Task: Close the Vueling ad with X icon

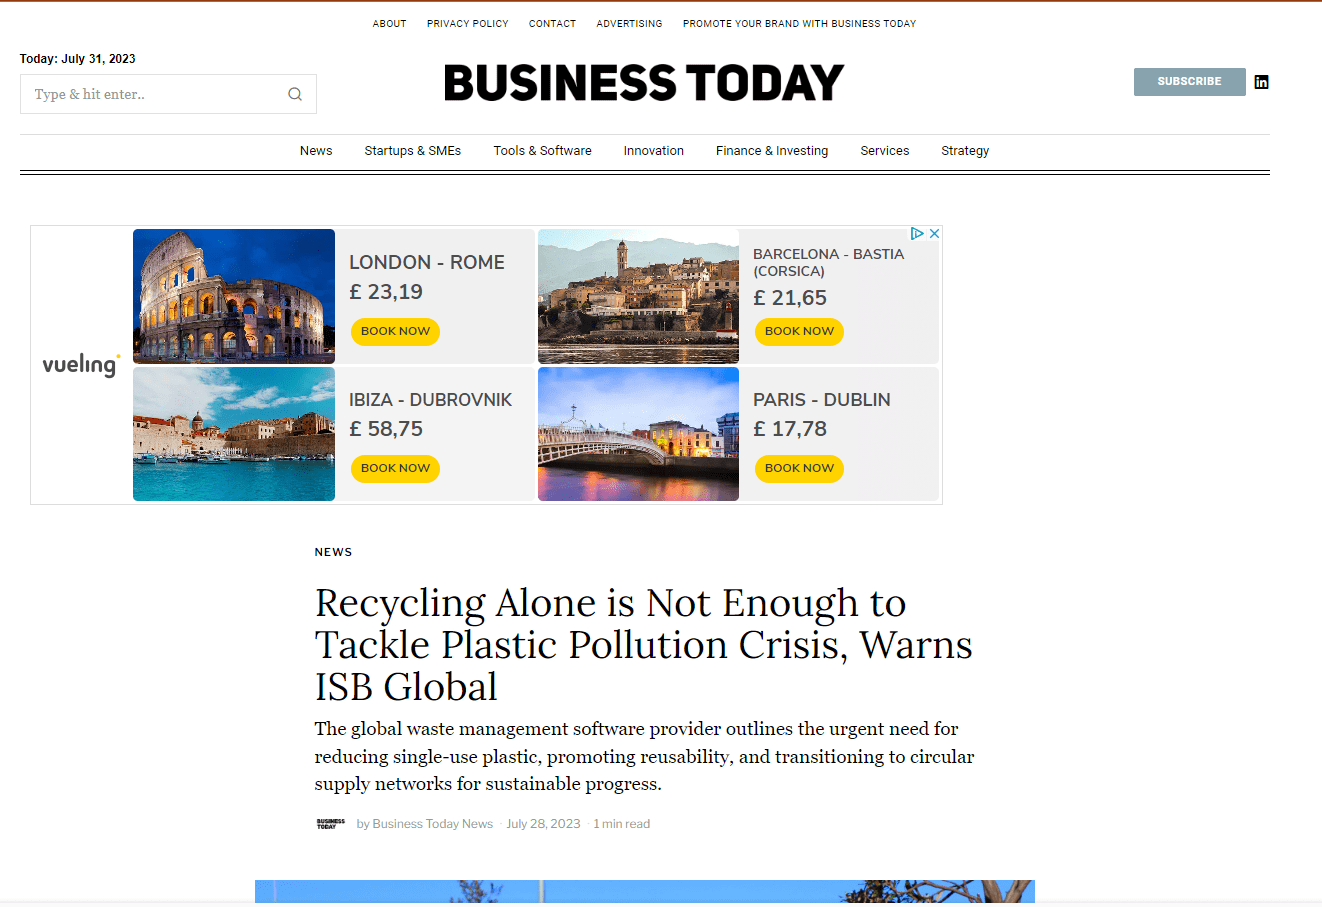Action: pyautogui.click(x=934, y=233)
